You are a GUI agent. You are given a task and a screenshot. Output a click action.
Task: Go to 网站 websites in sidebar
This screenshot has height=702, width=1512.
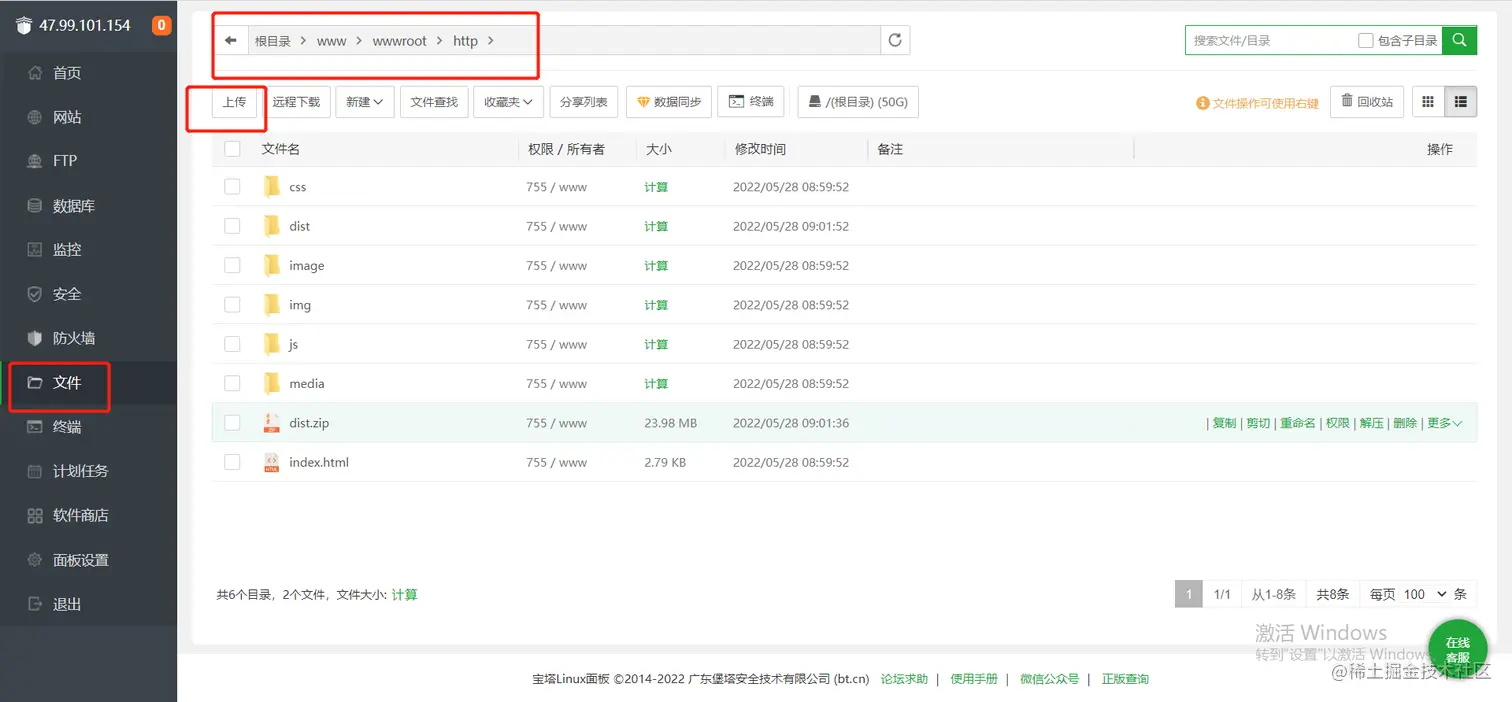67,117
